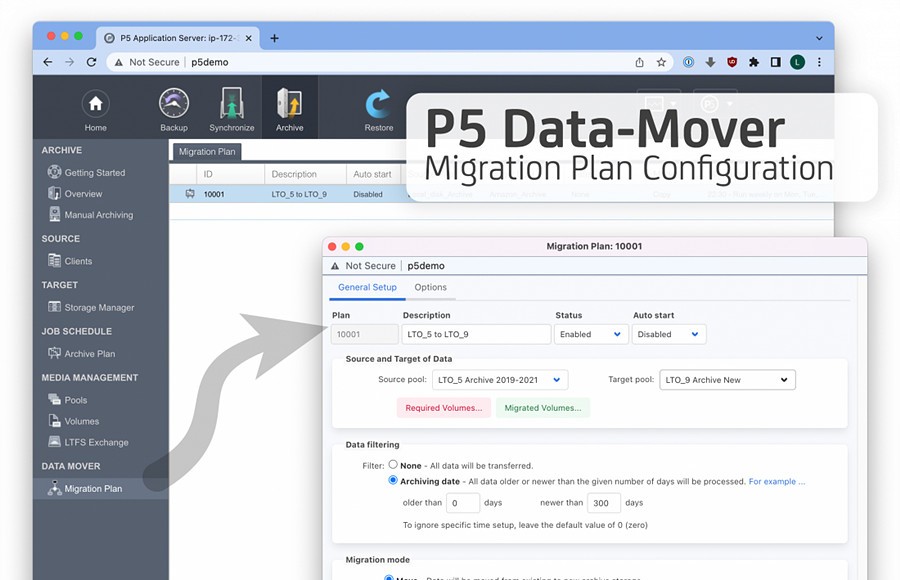Select the None filter radio button
This screenshot has width=900, height=580.
[393, 465]
